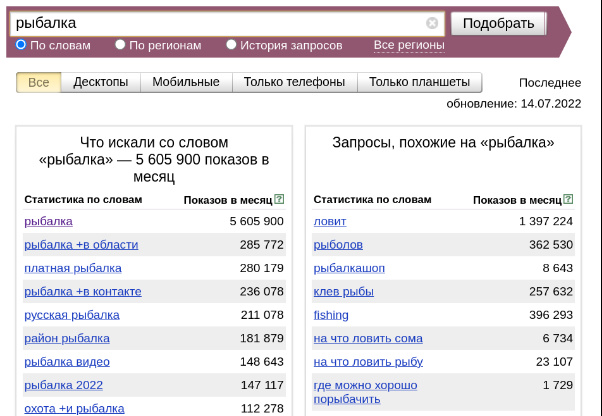Screen dimensions: 602x416
Task: Choose the 'Все' devices tab
Action: point(38,83)
